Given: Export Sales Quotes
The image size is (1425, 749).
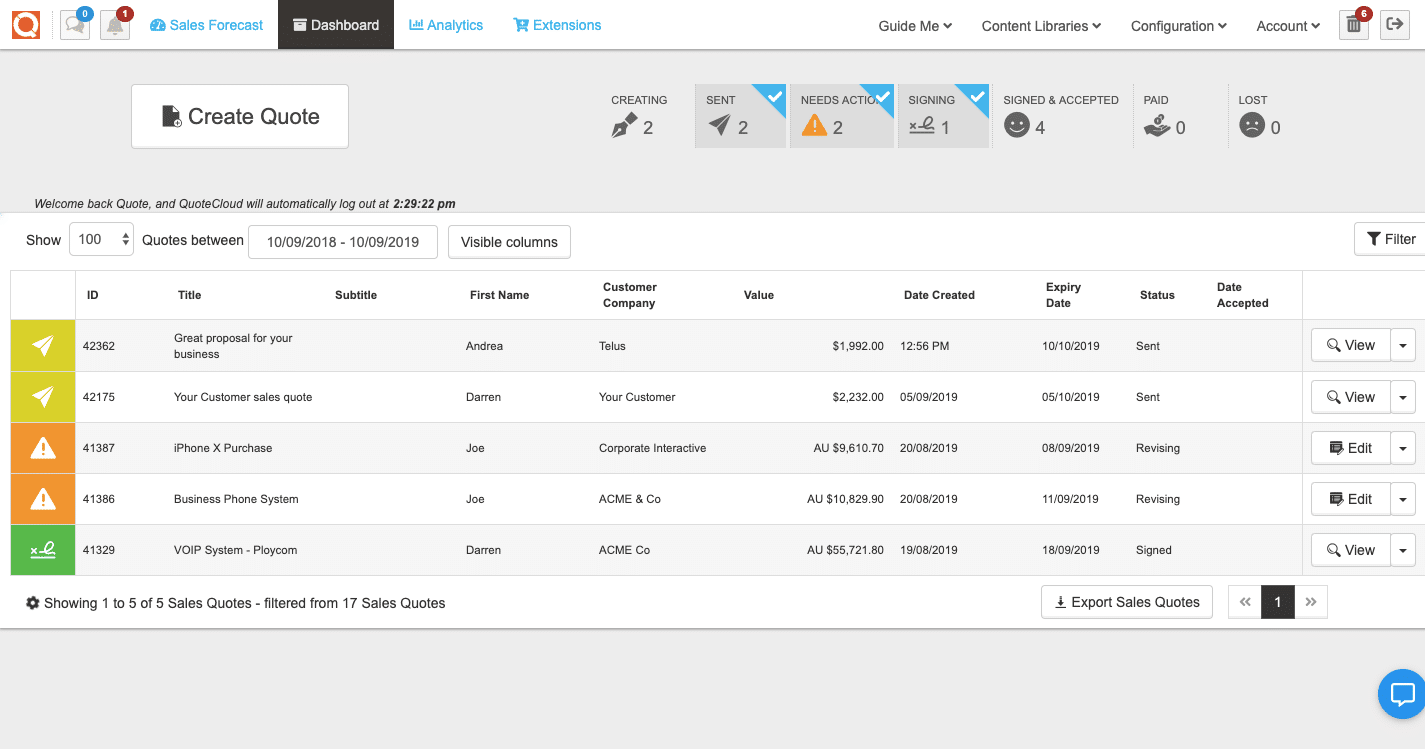Looking at the screenshot, I should click(1126, 601).
